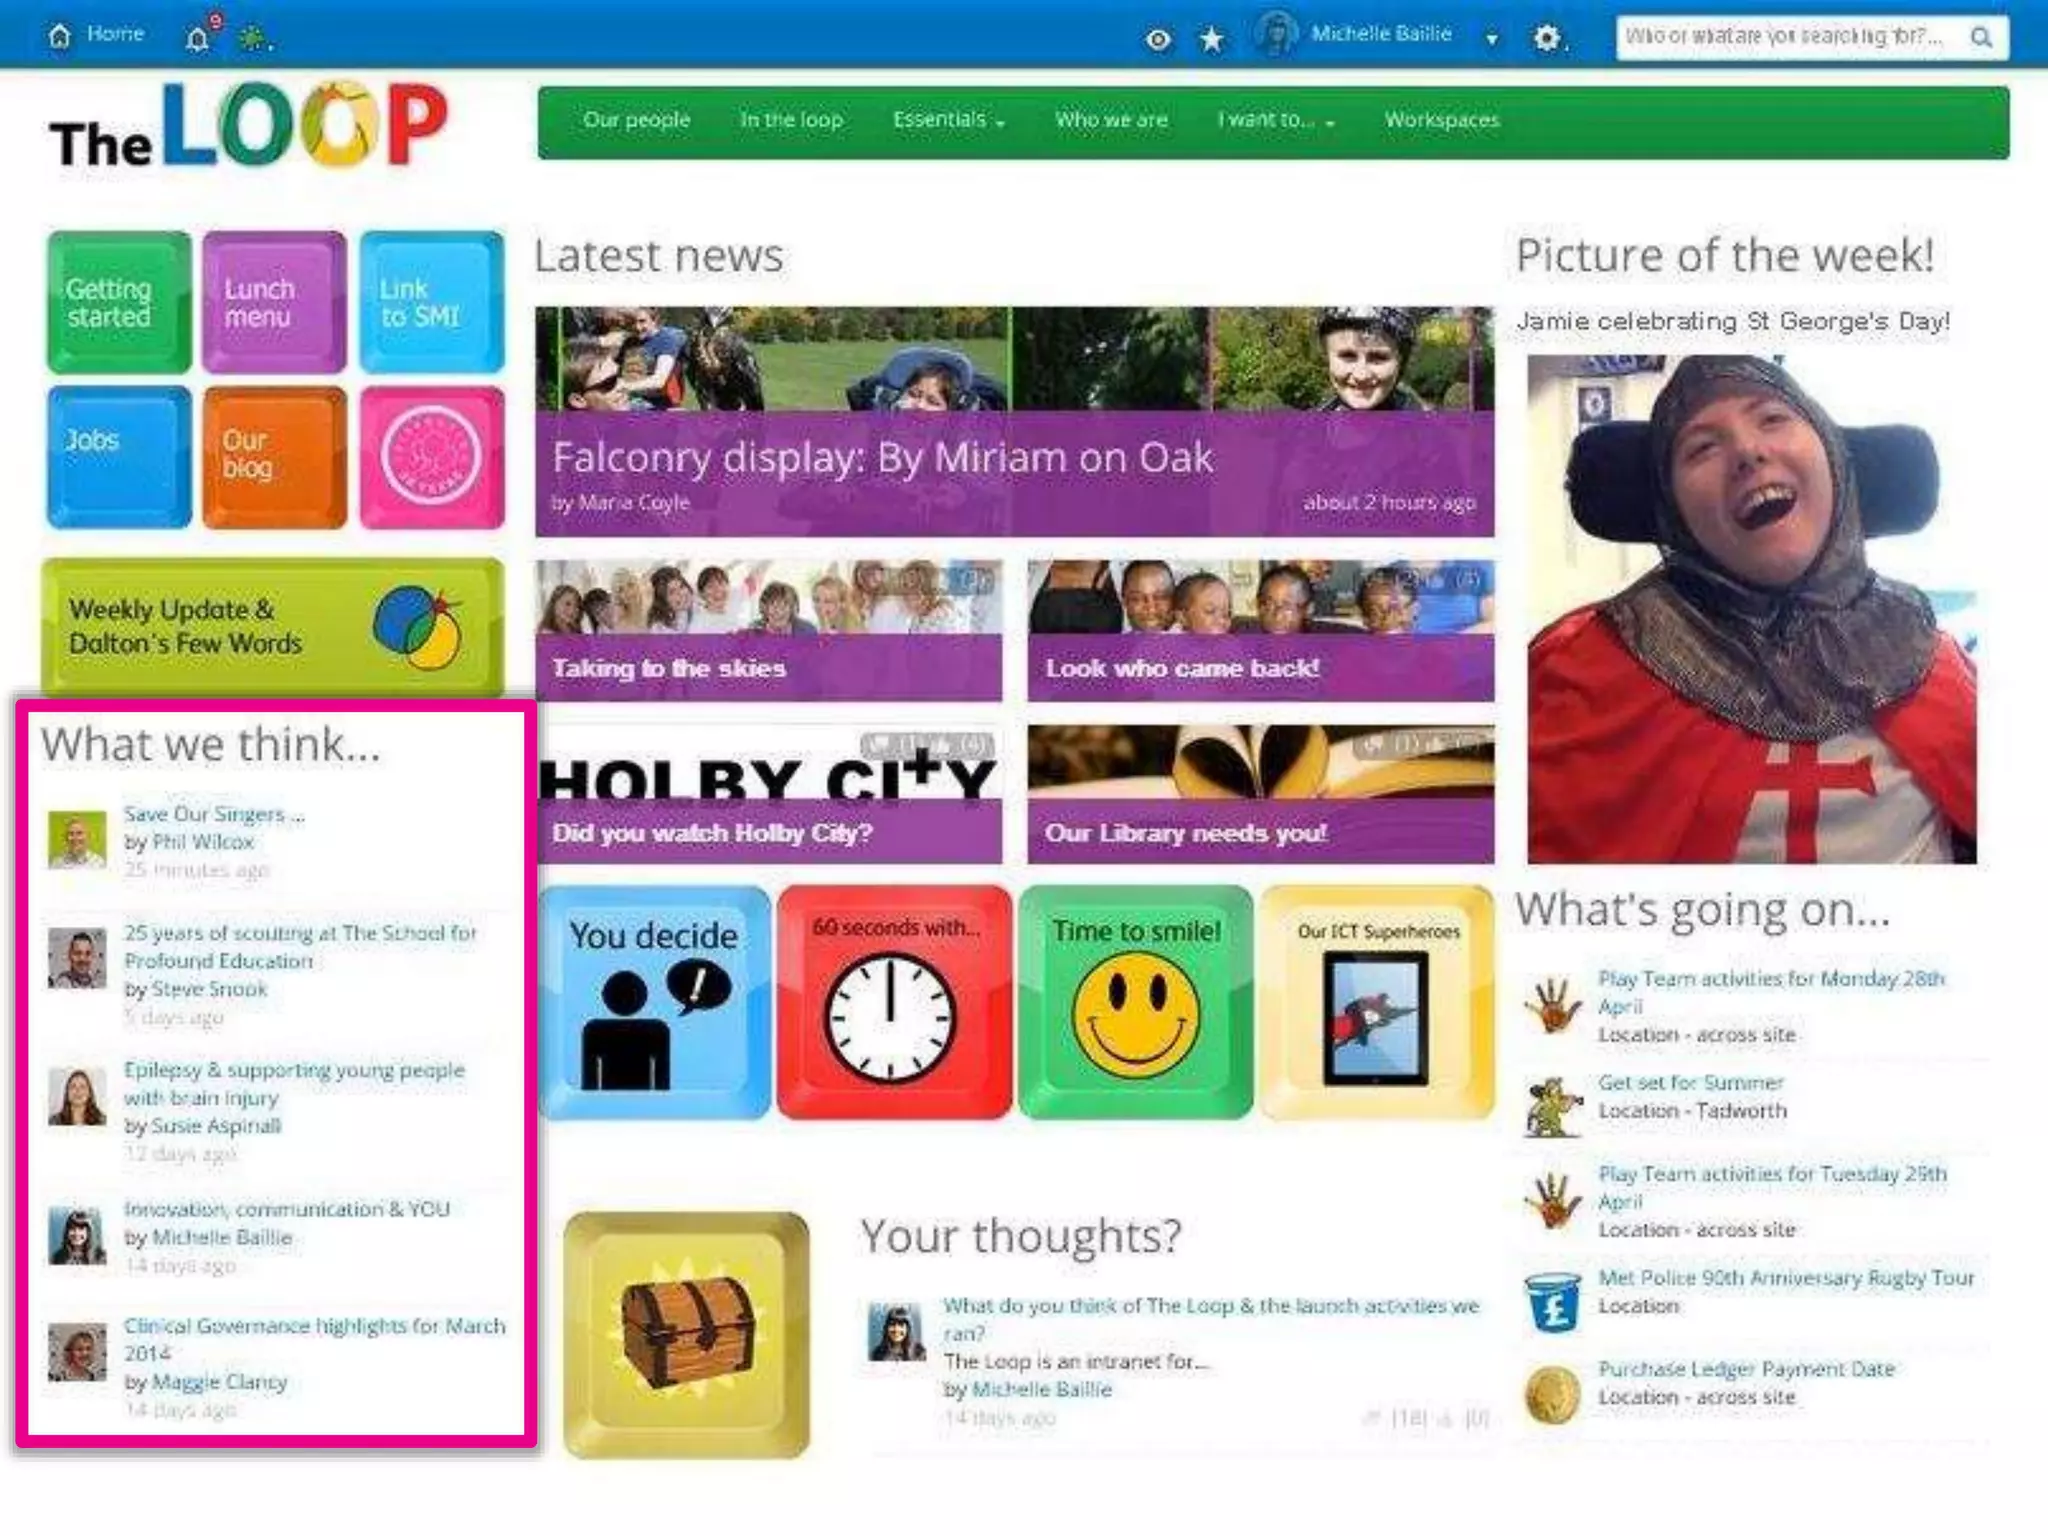Click Phil Wilcox's author avatar
2048x1536 pixels.
(77, 839)
